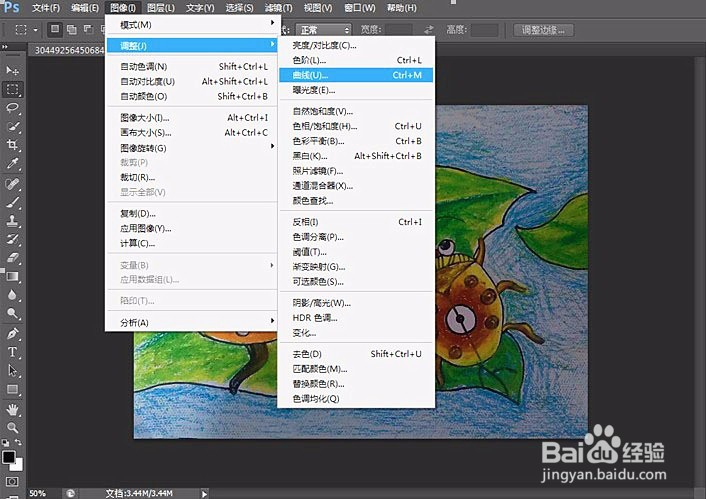Open the 编辑(E) menu
This screenshot has width=706, height=499.
pyautogui.click(x=85, y=8)
